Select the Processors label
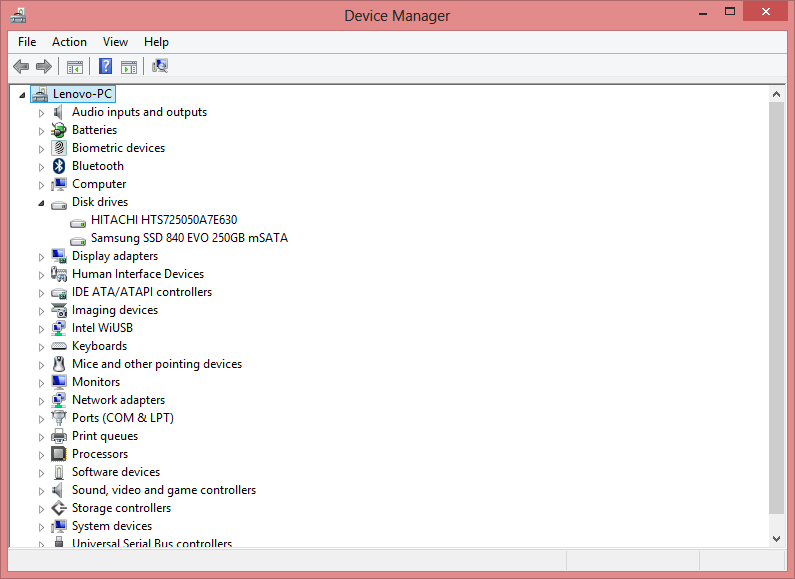Screen dimensions: 795x579 click(100, 454)
